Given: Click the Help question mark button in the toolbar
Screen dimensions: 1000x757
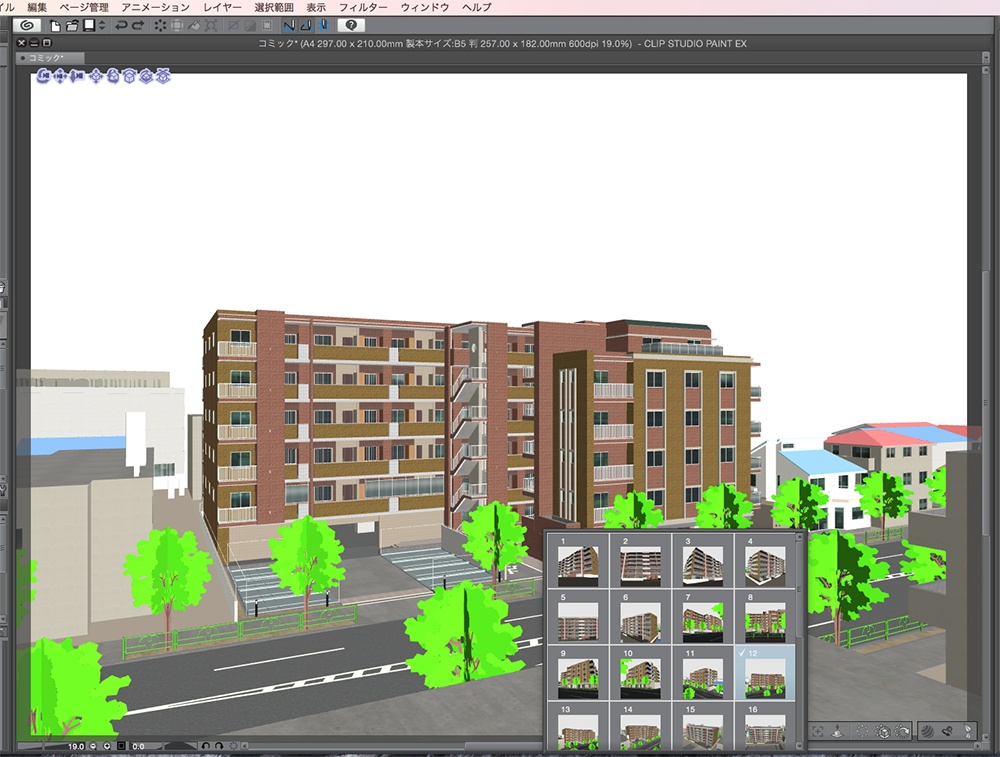Looking at the screenshot, I should coord(352,27).
